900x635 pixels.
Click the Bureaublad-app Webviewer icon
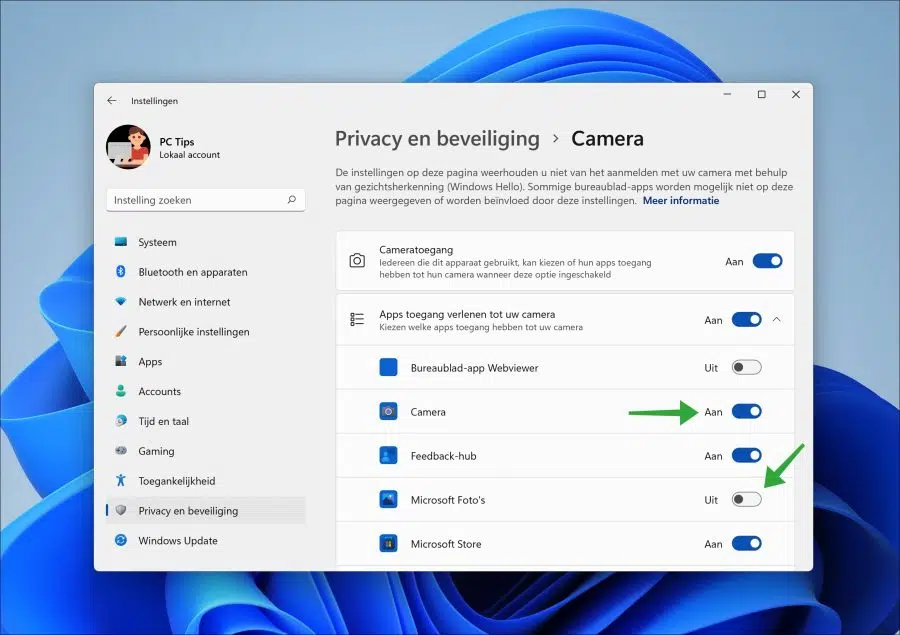(x=389, y=367)
